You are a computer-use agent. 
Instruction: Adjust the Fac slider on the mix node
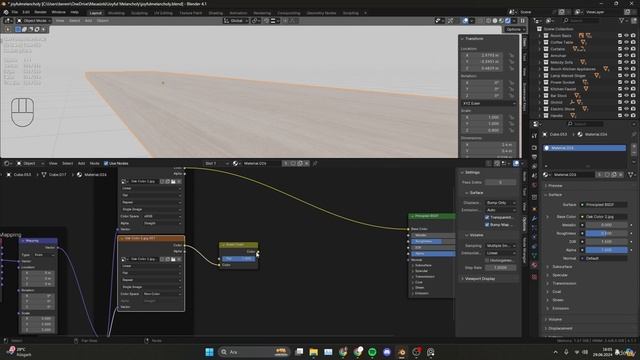tap(238, 258)
